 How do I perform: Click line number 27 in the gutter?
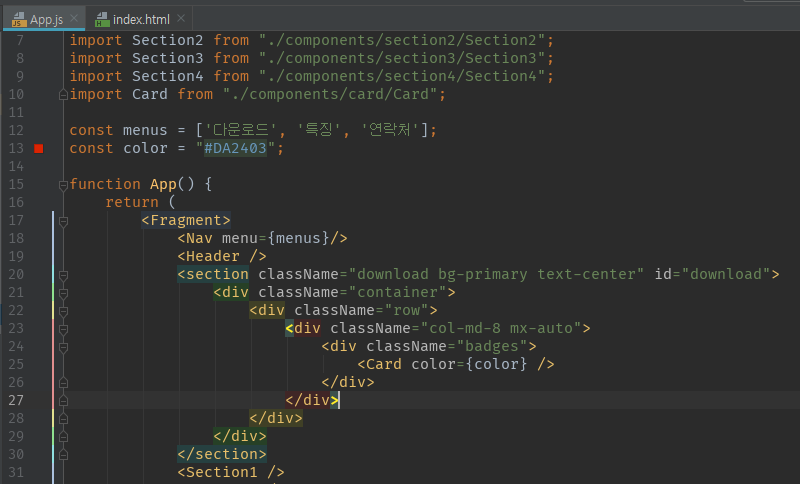[x=16, y=400]
